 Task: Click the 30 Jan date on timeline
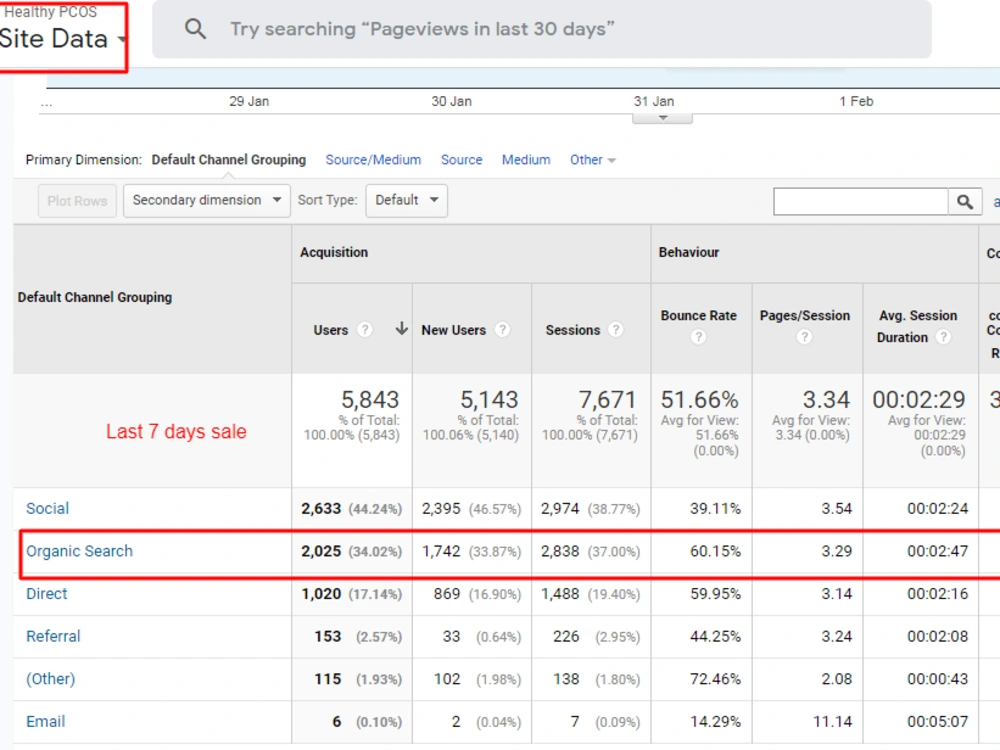pos(452,101)
